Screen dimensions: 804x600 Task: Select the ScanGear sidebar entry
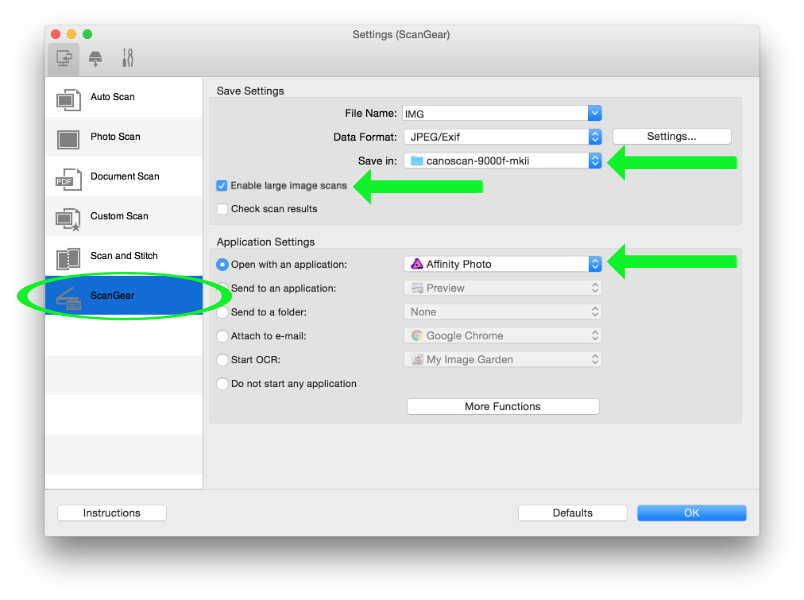[x=124, y=296]
